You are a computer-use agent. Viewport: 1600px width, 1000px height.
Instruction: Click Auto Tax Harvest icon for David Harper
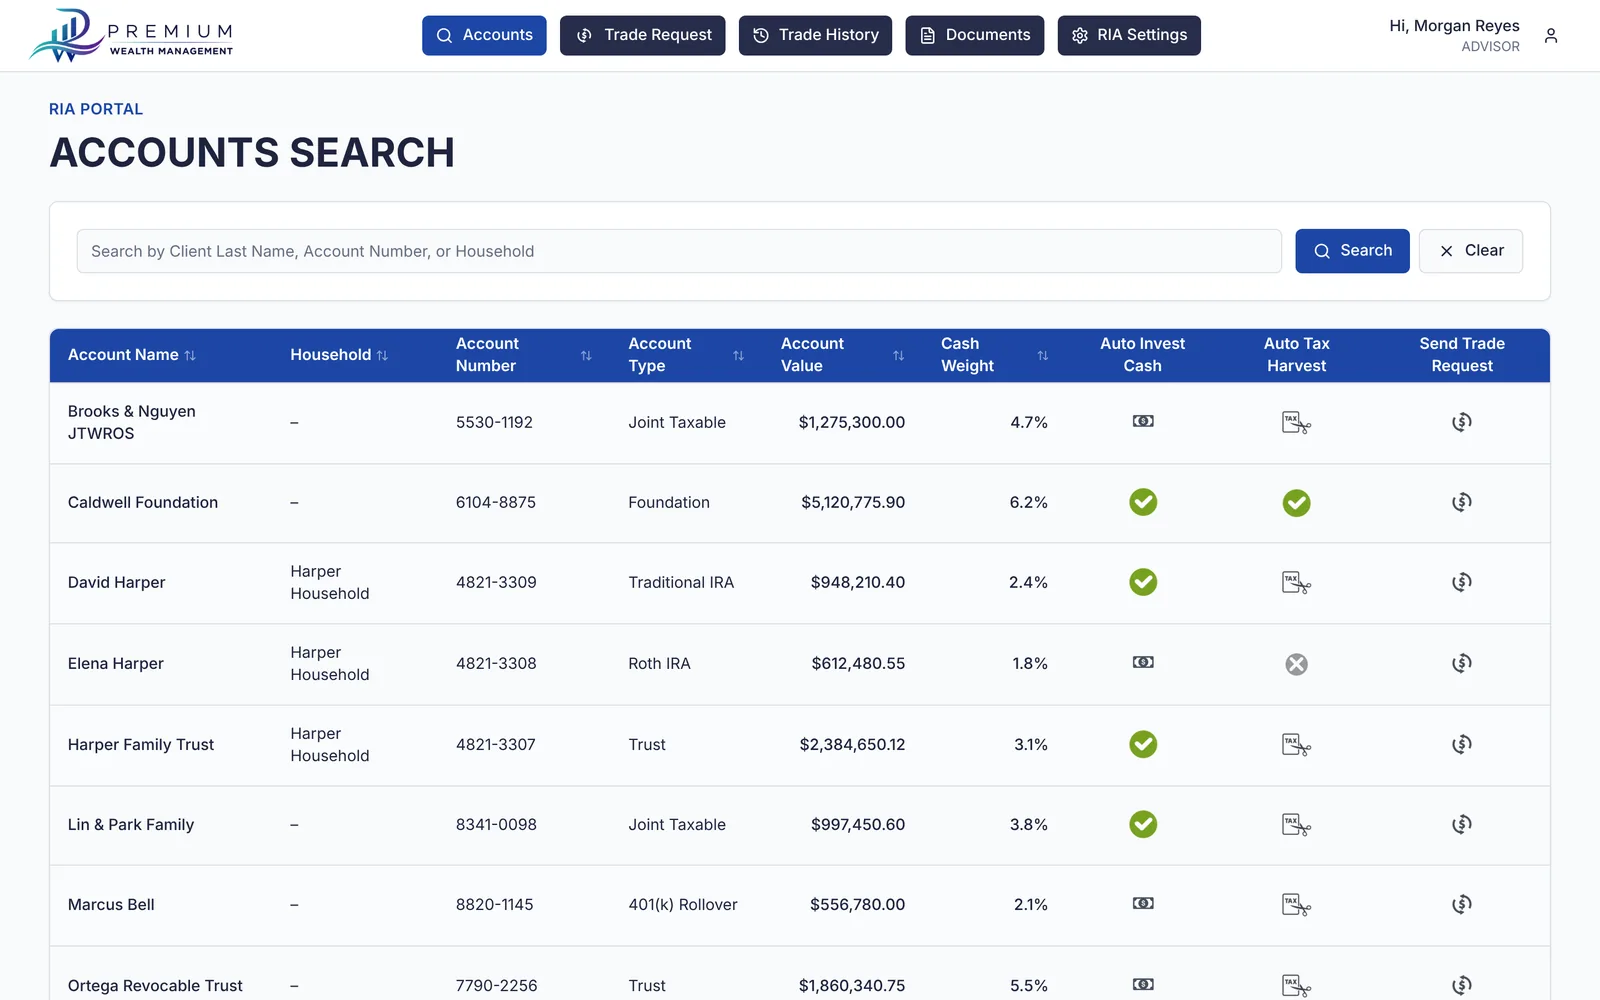(x=1296, y=583)
